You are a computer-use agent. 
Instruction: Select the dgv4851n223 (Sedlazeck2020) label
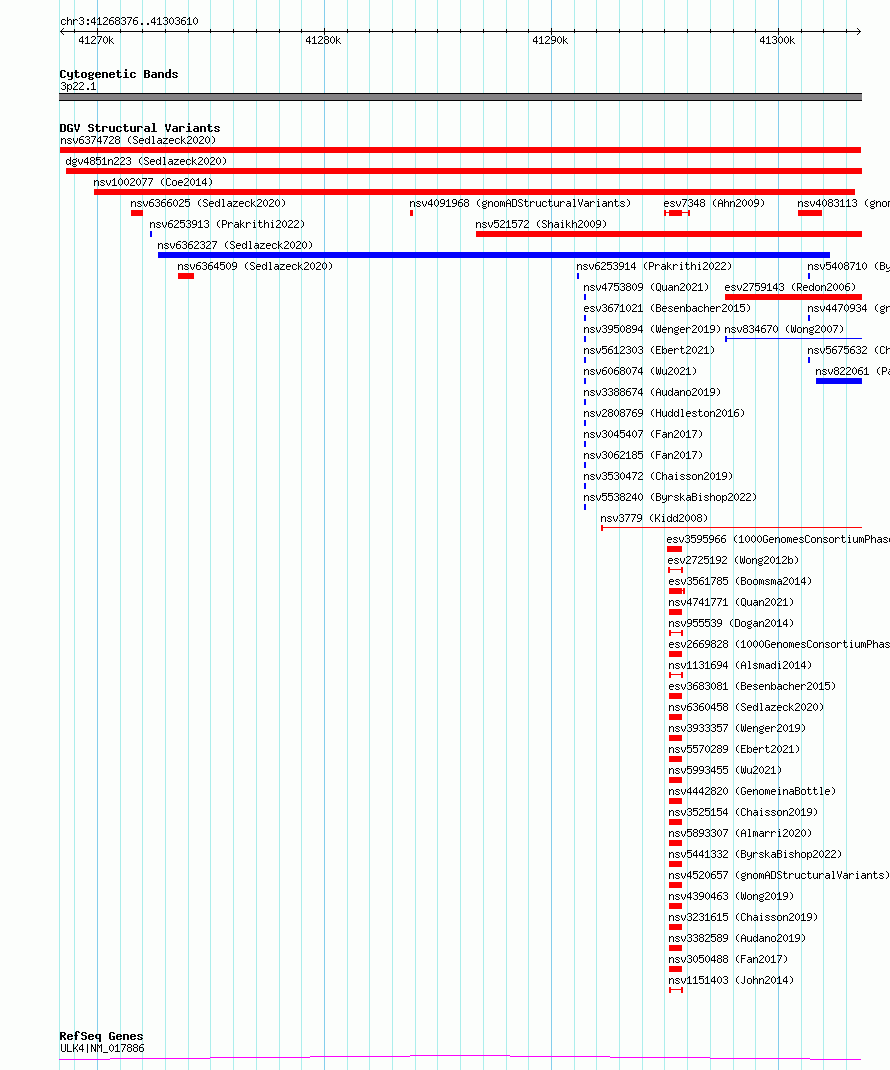[x=146, y=162]
